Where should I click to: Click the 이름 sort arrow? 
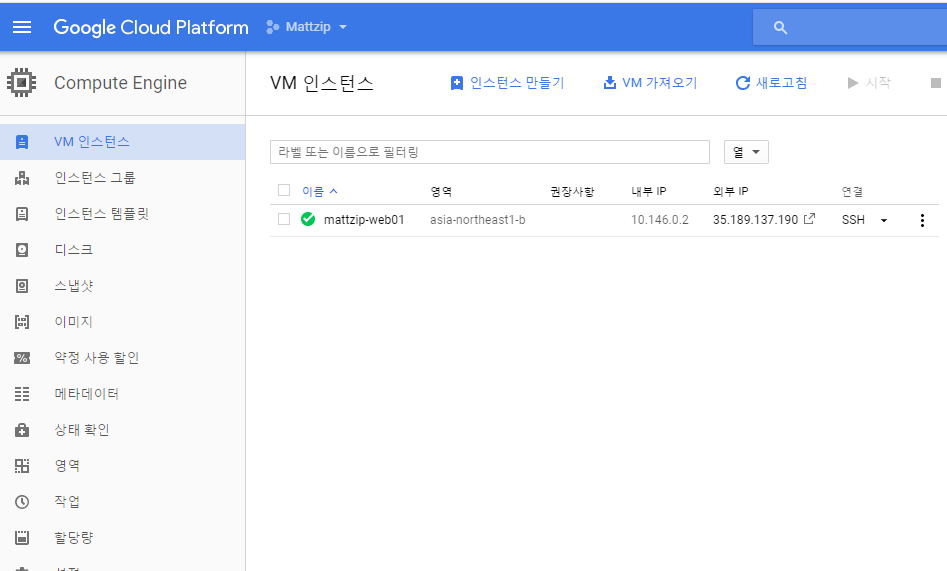point(333,191)
